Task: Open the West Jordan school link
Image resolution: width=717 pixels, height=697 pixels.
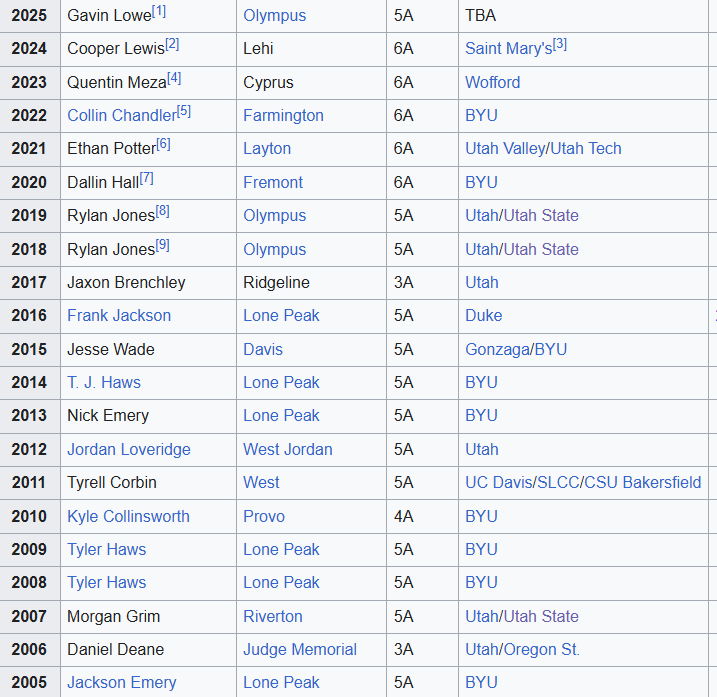Action: click(x=288, y=450)
